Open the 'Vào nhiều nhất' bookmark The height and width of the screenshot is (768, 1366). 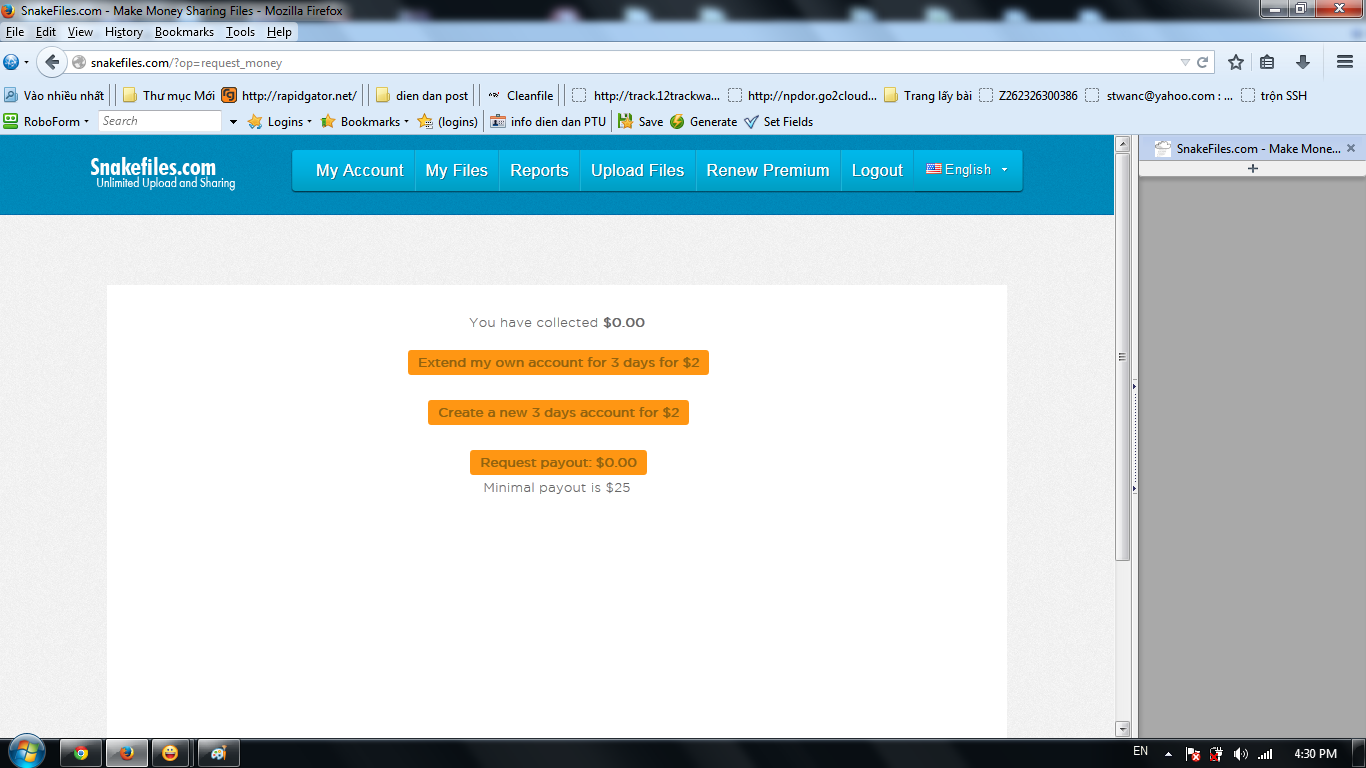54,96
